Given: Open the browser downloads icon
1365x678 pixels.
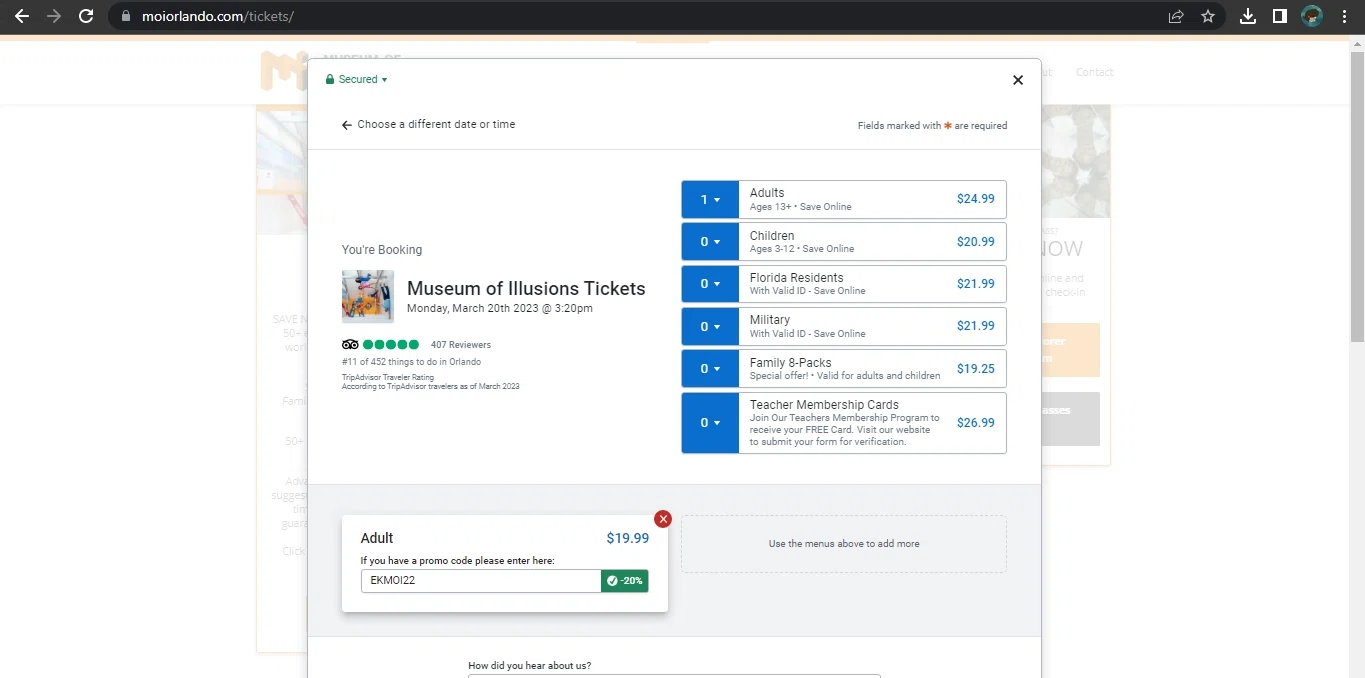Looking at the screenshot, I should pos(1248,16).
